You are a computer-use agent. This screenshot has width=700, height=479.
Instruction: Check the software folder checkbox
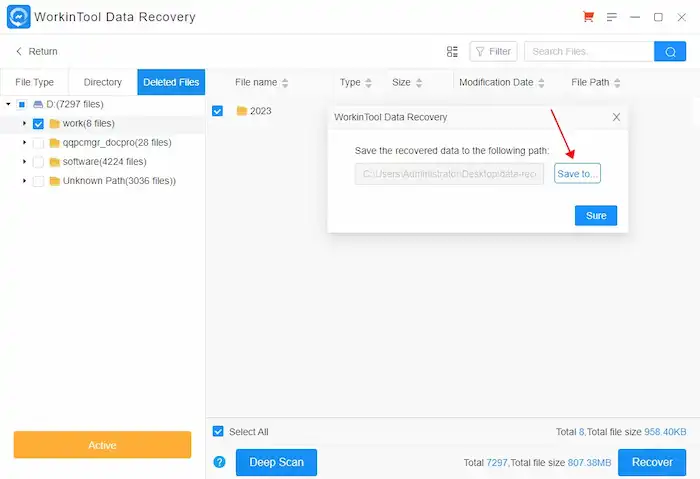38,162
